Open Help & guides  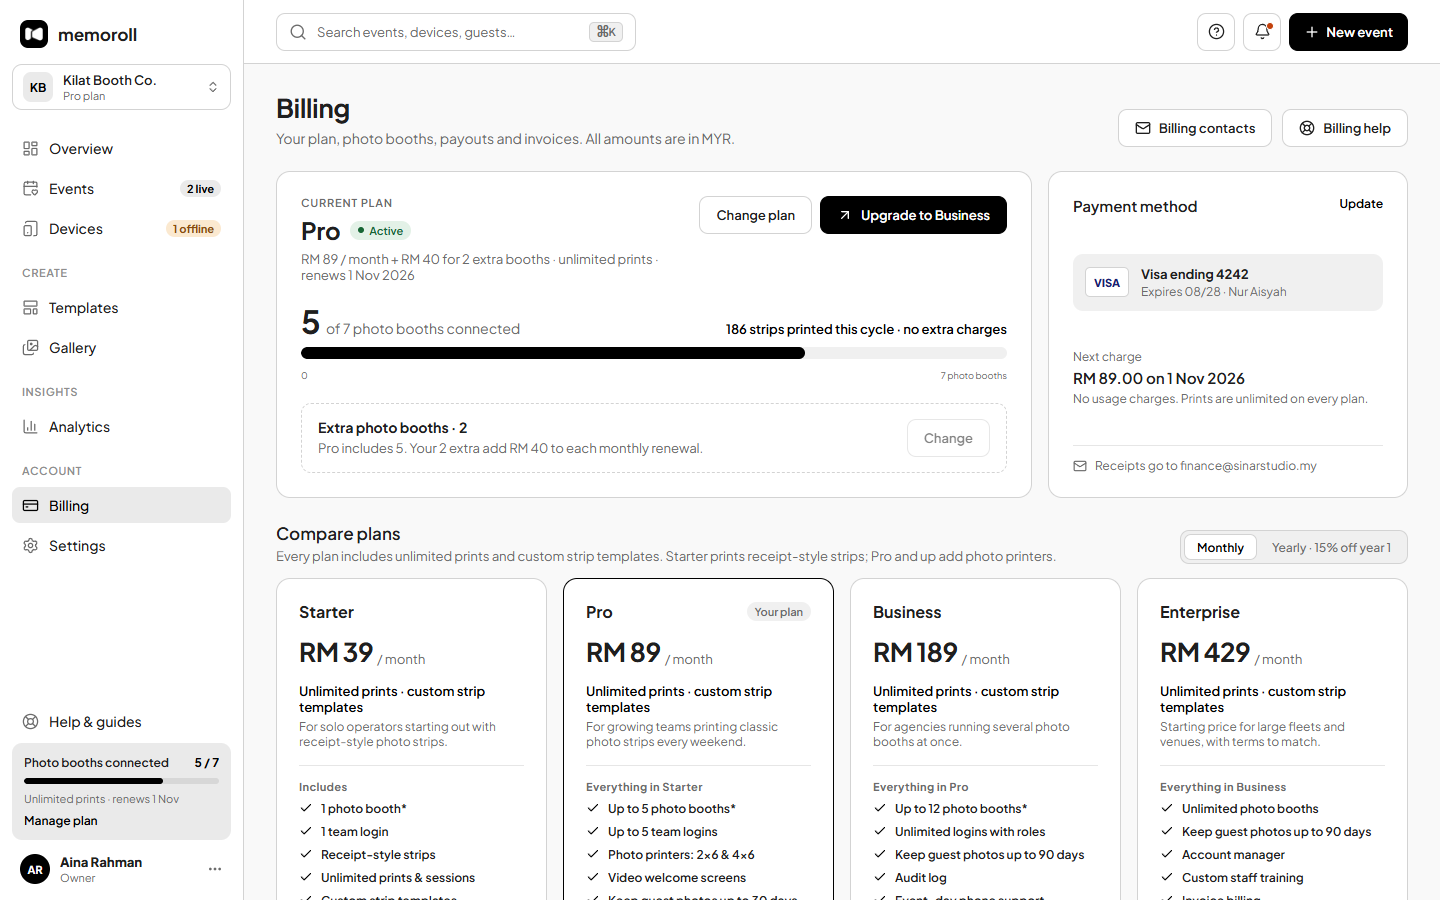point(121,722)
